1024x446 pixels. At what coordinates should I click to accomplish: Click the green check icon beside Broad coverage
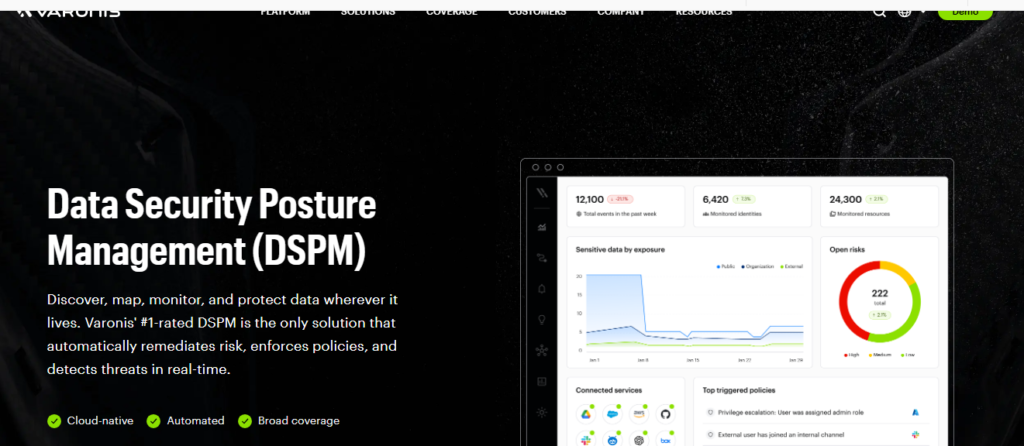245,421
